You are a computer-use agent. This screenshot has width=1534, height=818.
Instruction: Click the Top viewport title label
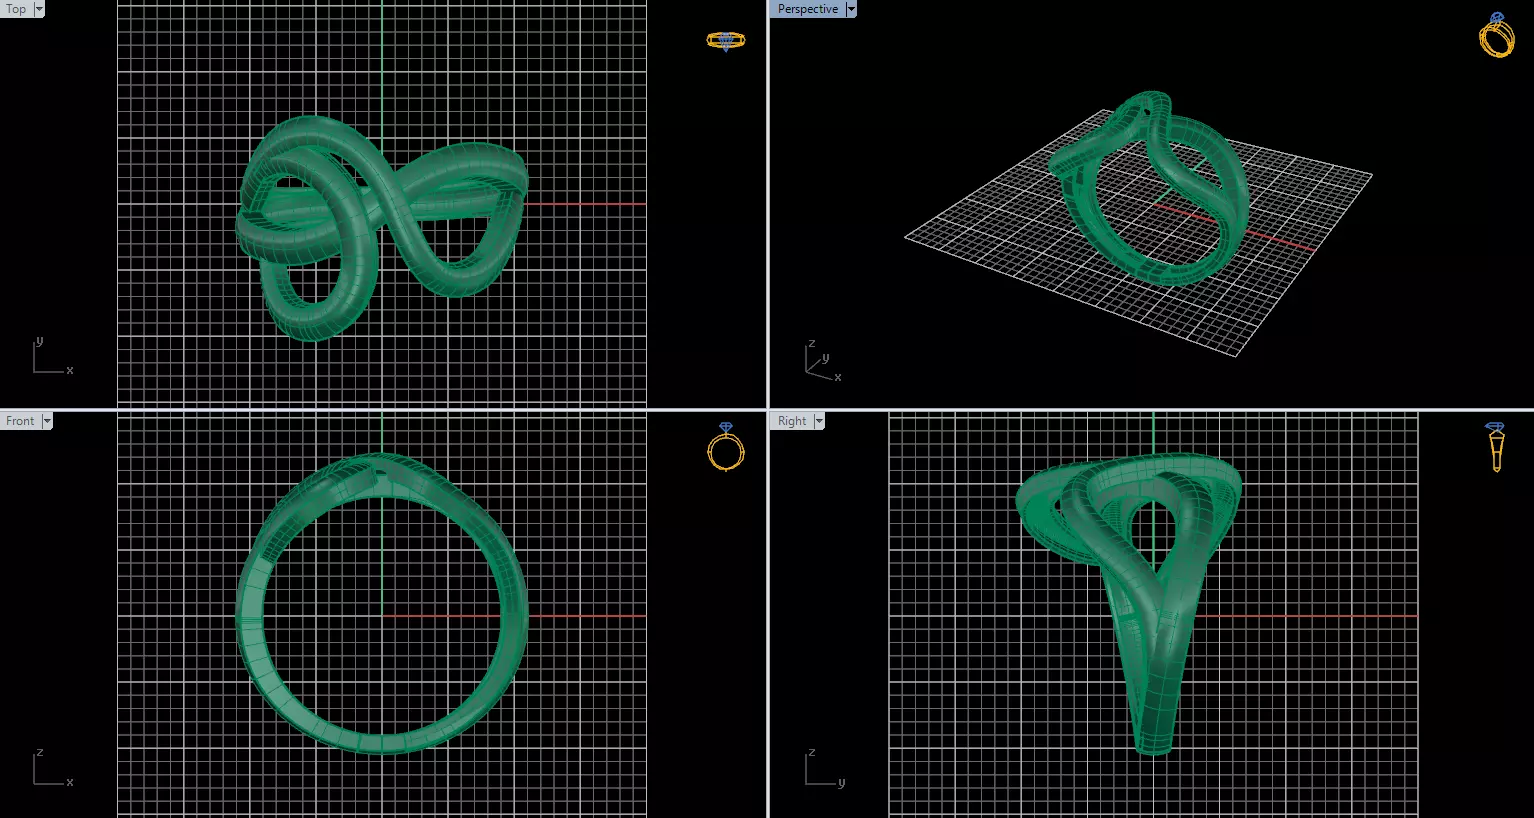16,9
